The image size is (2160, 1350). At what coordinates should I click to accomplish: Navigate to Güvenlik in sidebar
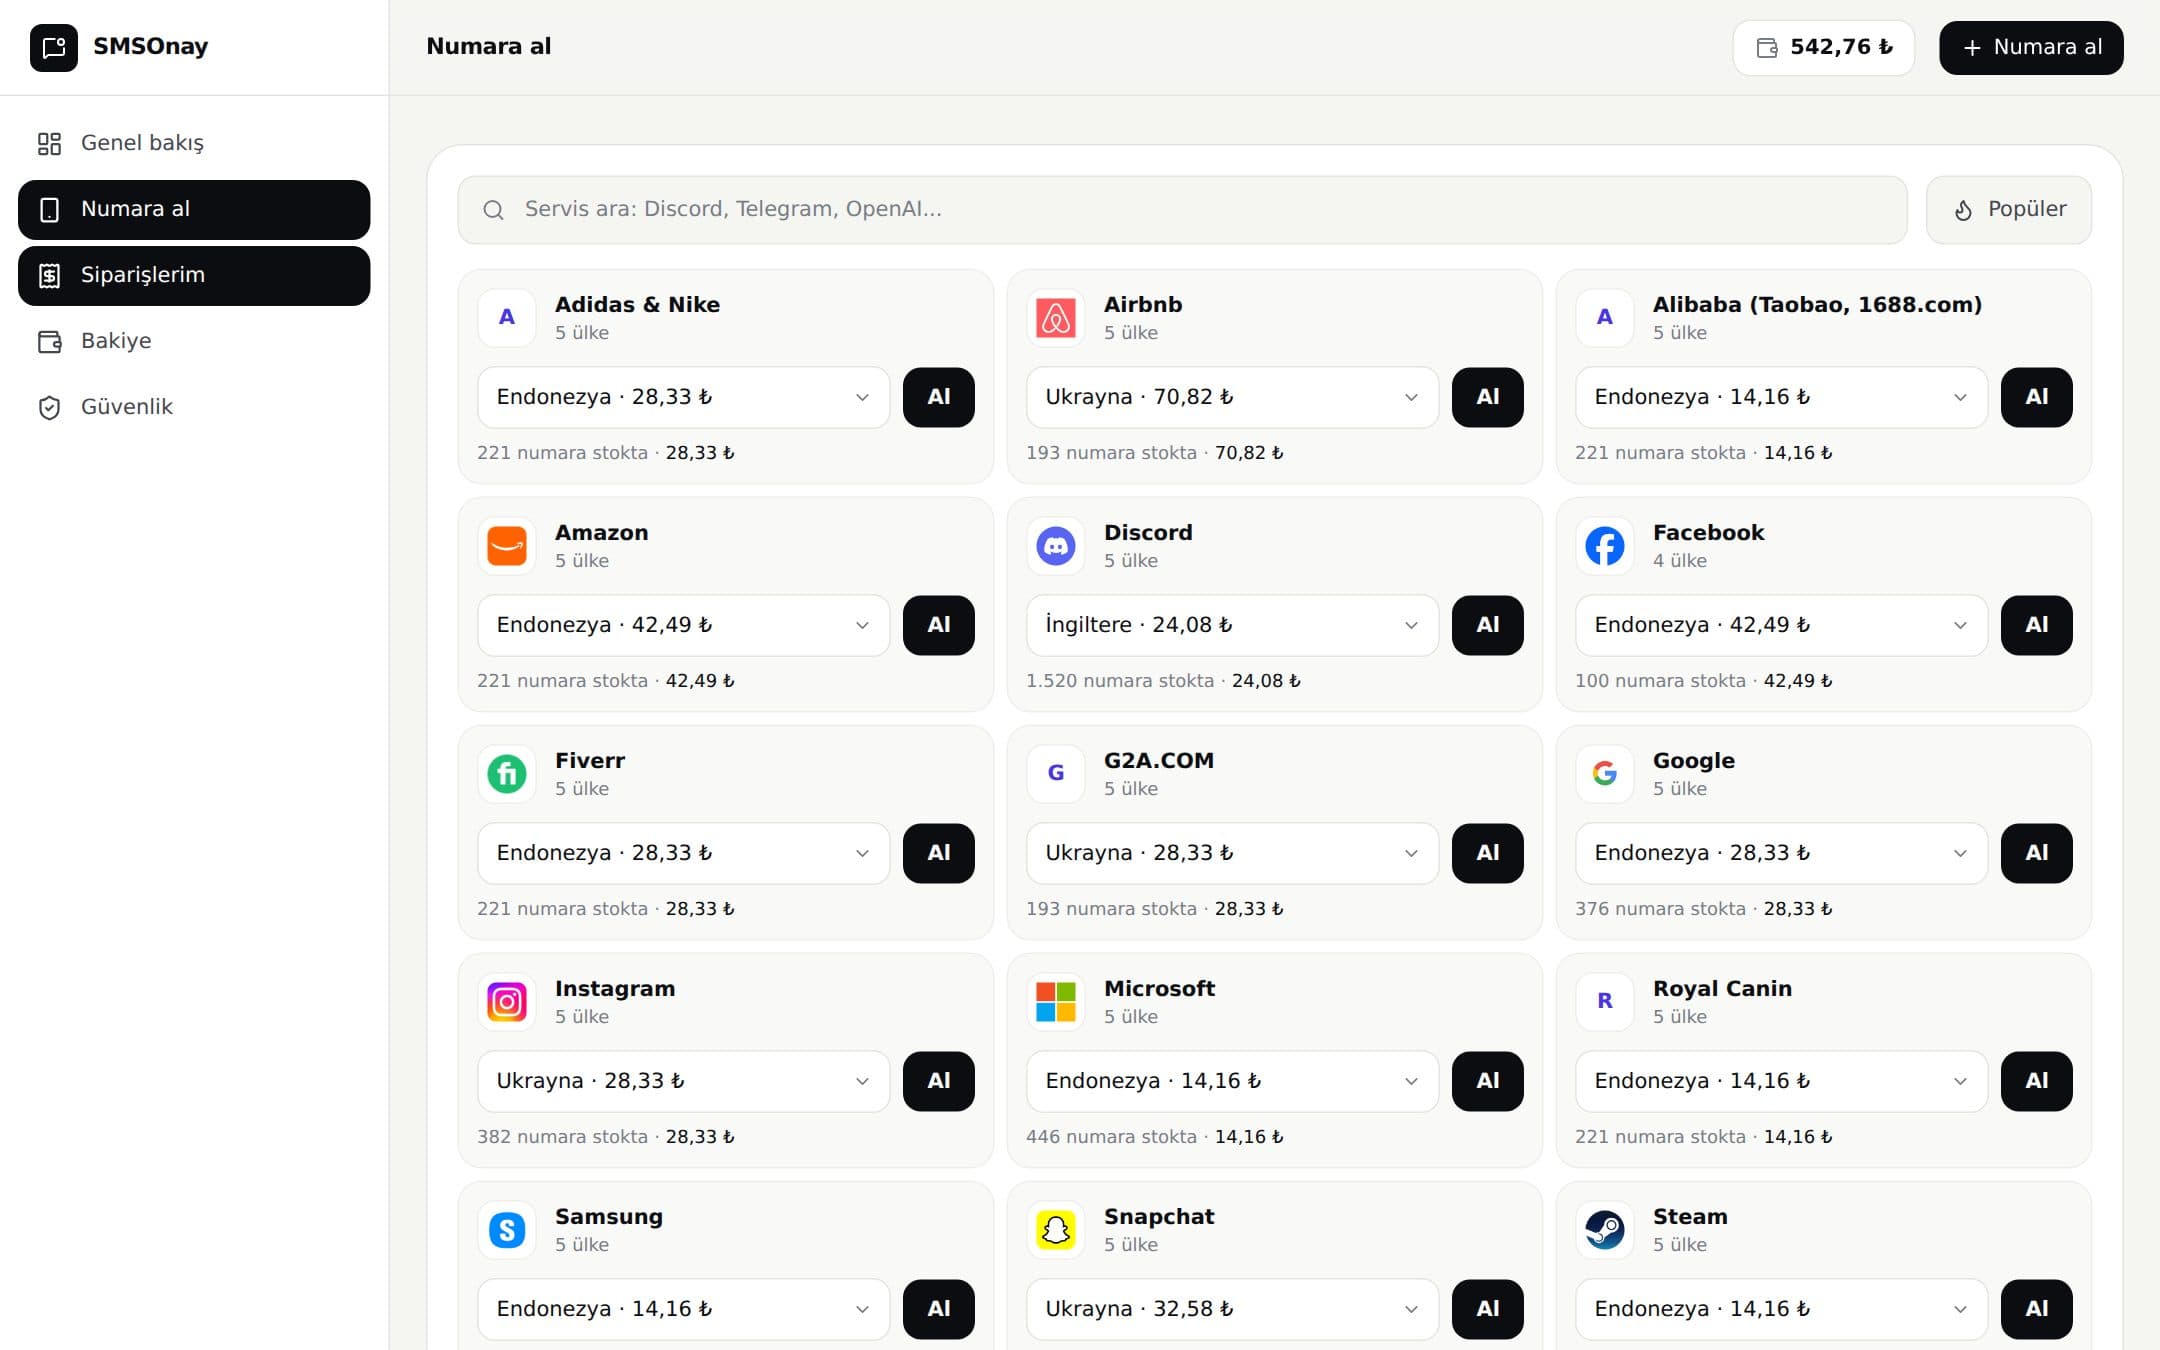point(194,408)
